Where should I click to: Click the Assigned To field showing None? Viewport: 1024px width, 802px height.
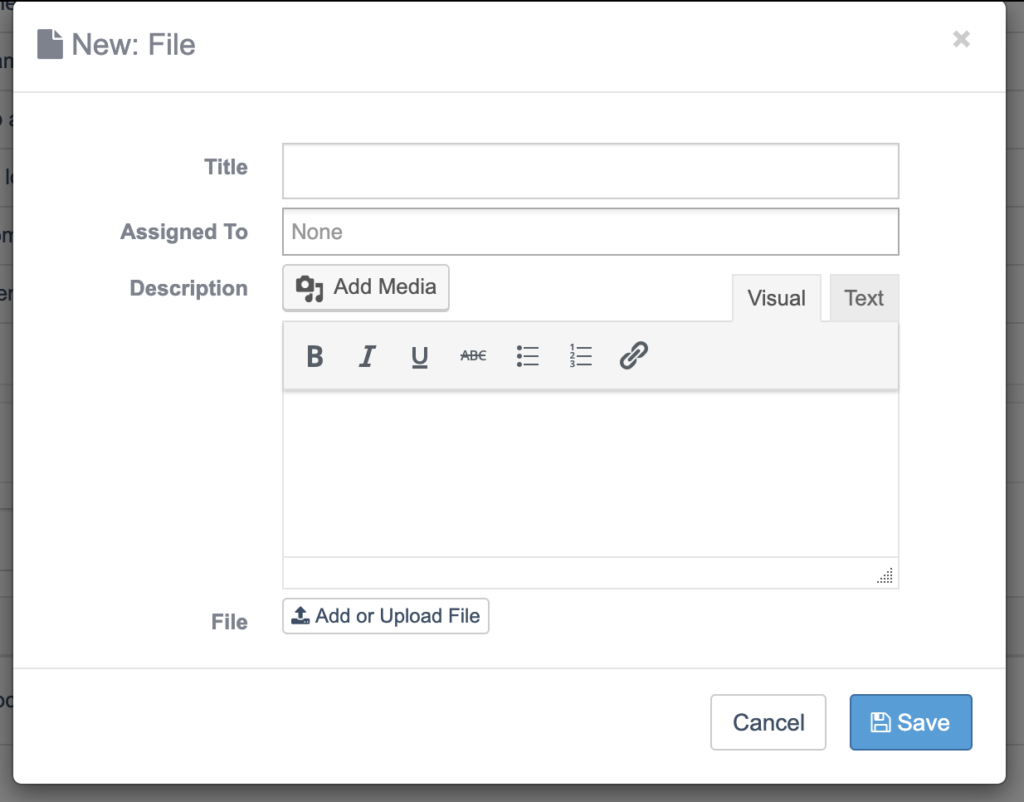coord(590,231)
